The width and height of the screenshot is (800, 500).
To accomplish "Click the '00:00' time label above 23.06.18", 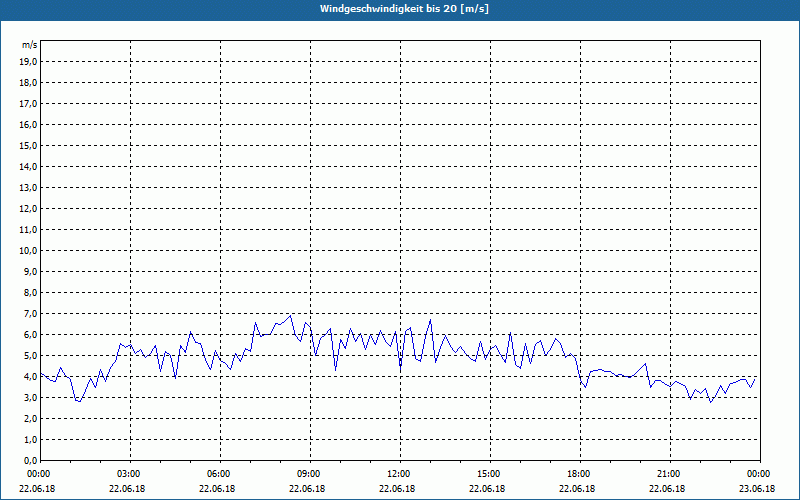I will coord(759,474).
